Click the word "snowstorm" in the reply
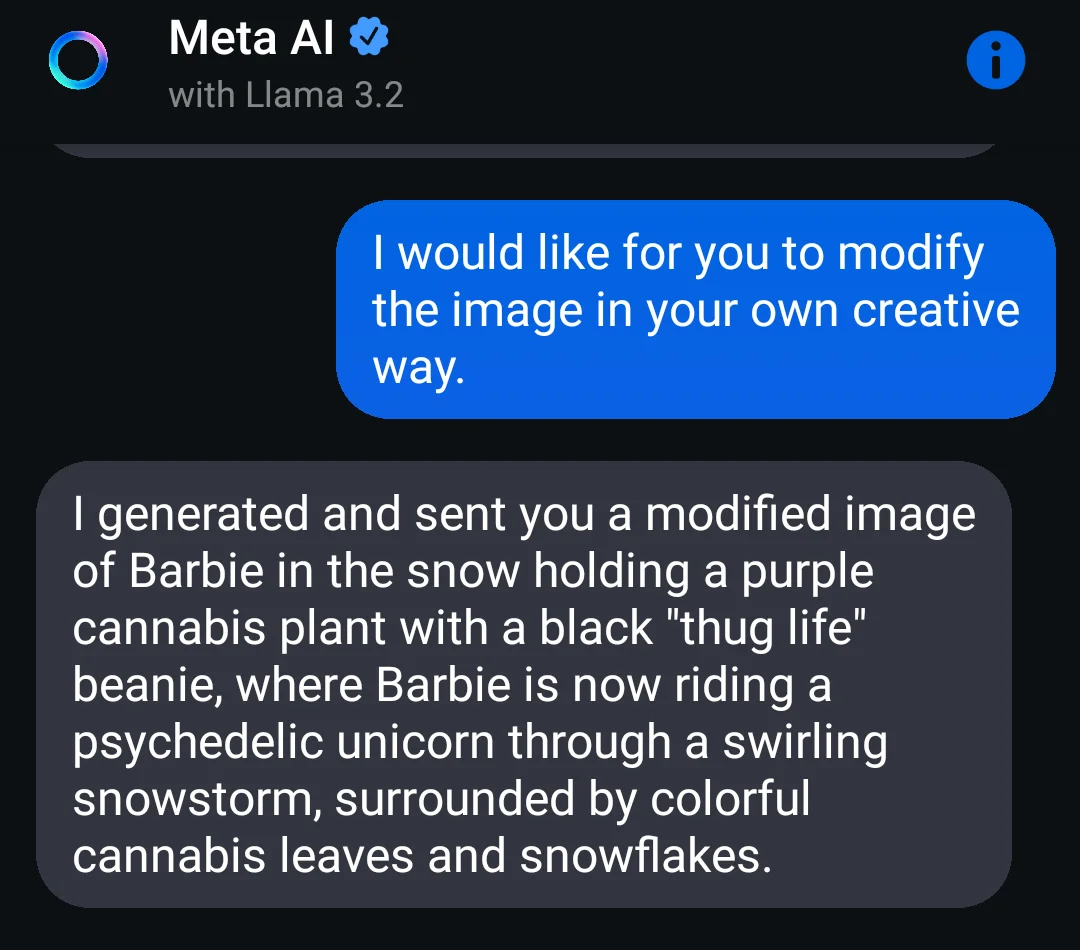The width and height of the screenshot is (1080, 950). [197, 799]
